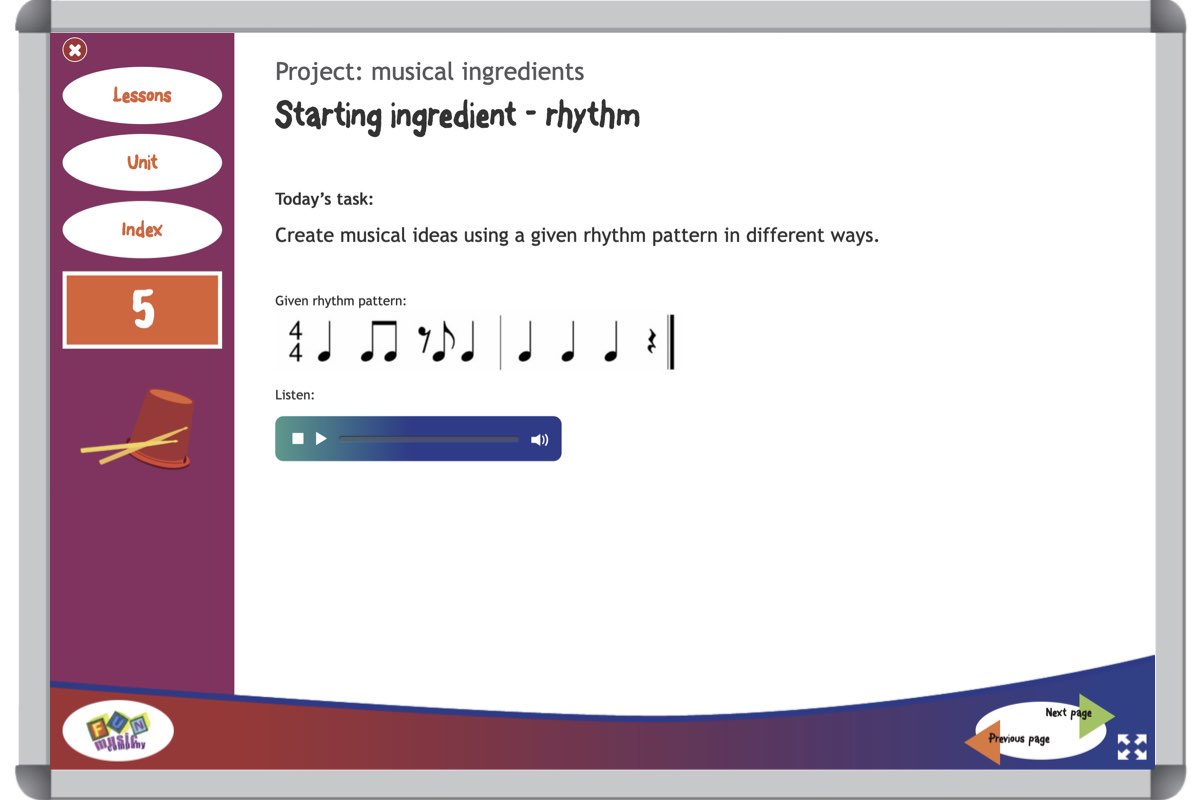Open the Lessons menu
This screenshot has height=800, width=1200.
coord(142,96)
